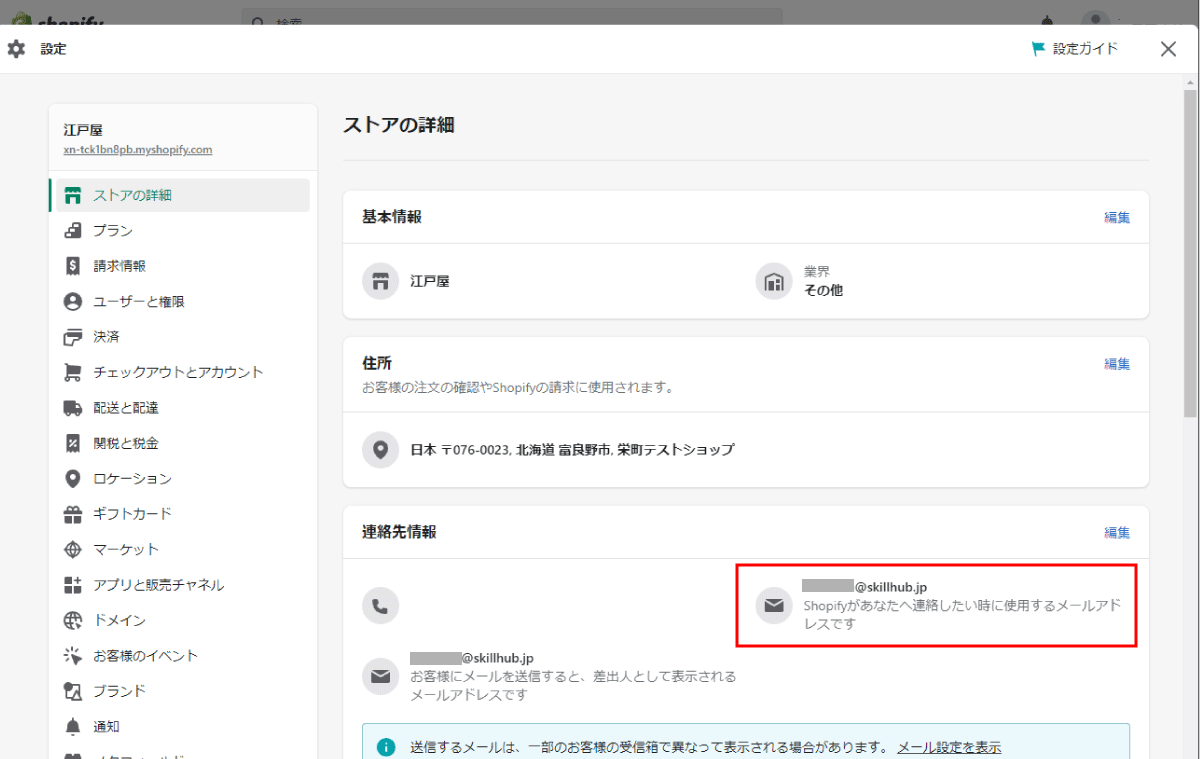The height and width of the screenshot is (759, 1200).
Task: Click the ユーザーと権限 person icon
Action: pos(73,301)
